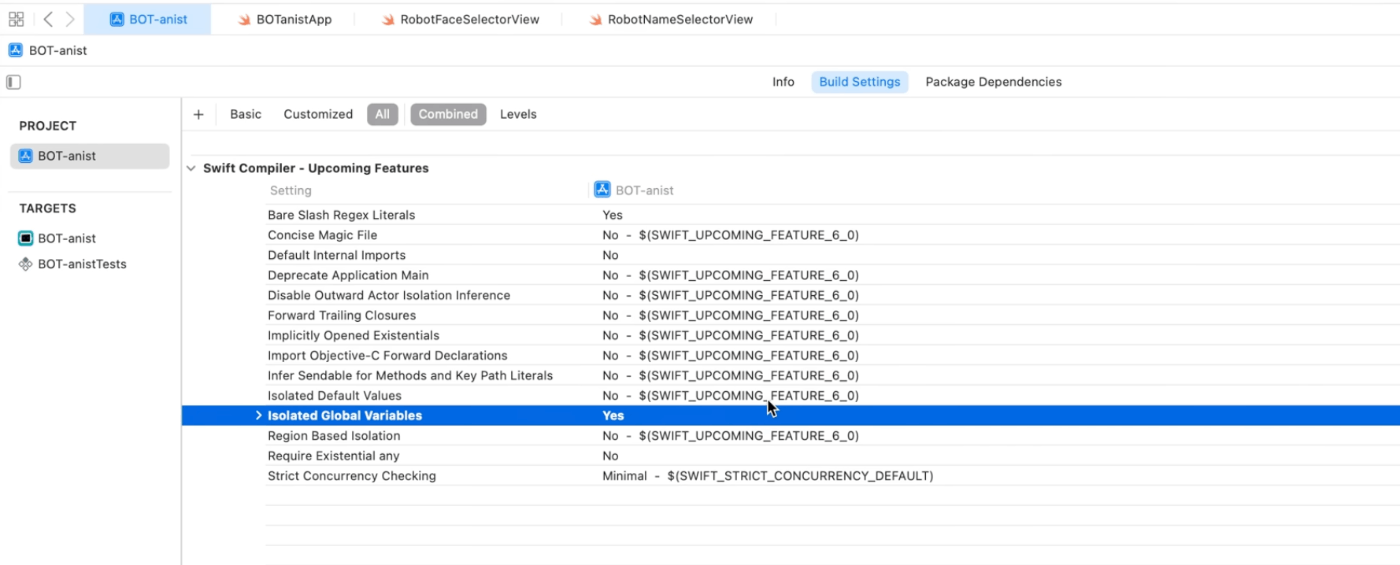Select the Strict Concurrency Checking setting
This screenshot has height=565, width=1400.
[352, 476]
